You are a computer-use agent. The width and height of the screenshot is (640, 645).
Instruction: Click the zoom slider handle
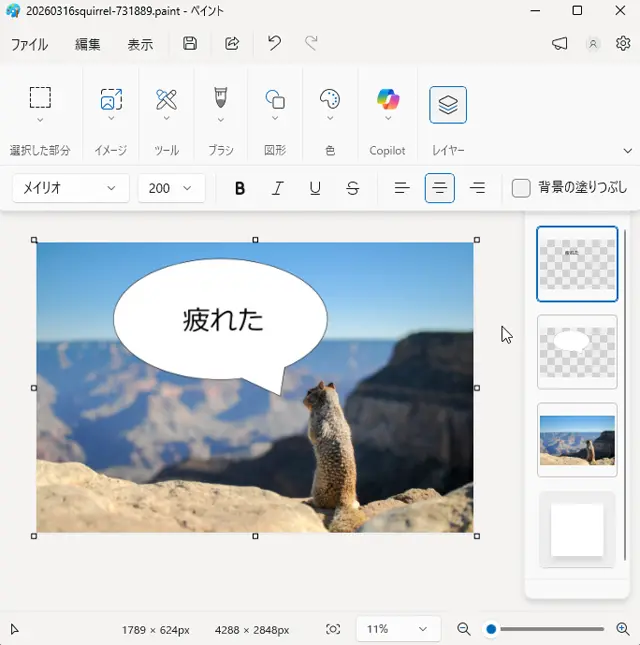coord(491,629)
